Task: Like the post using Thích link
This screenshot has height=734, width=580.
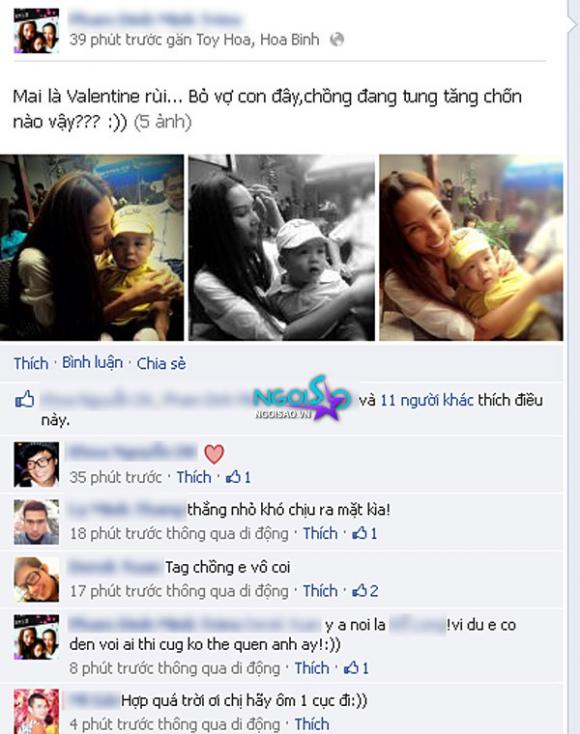Action: [31, 363]
